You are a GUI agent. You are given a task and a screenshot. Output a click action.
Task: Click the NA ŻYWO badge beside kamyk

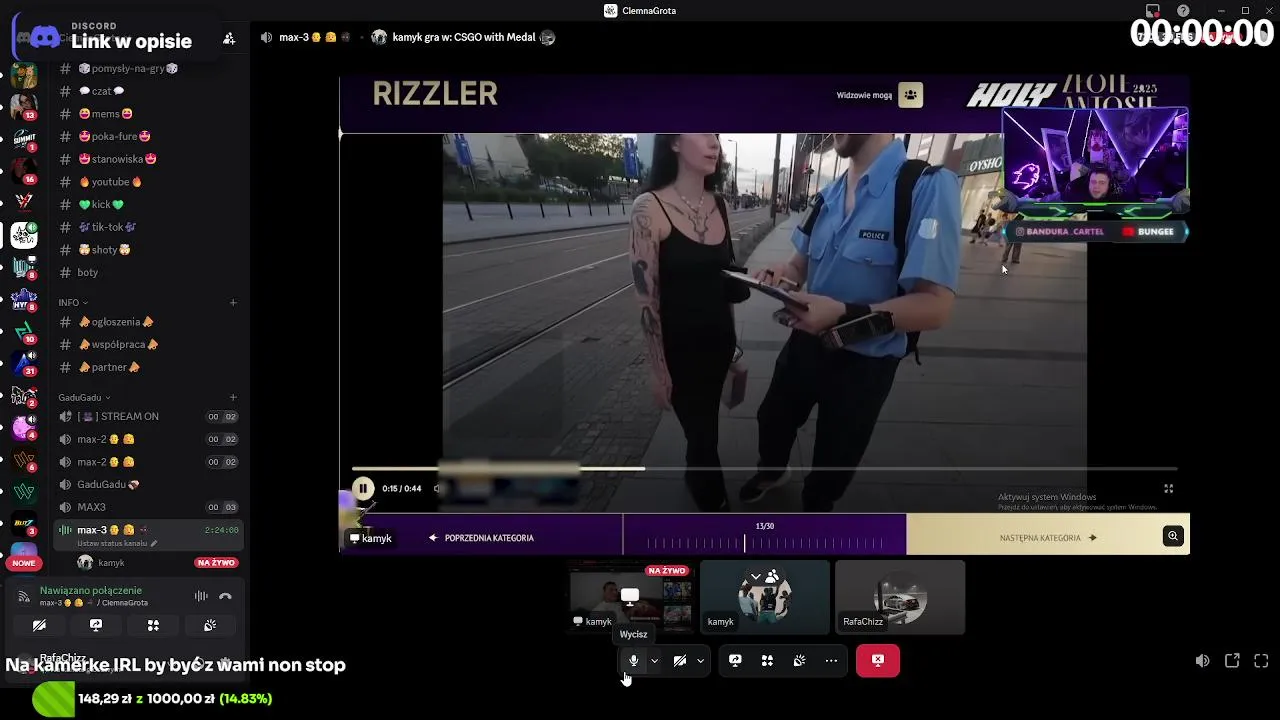pos(216,563)
